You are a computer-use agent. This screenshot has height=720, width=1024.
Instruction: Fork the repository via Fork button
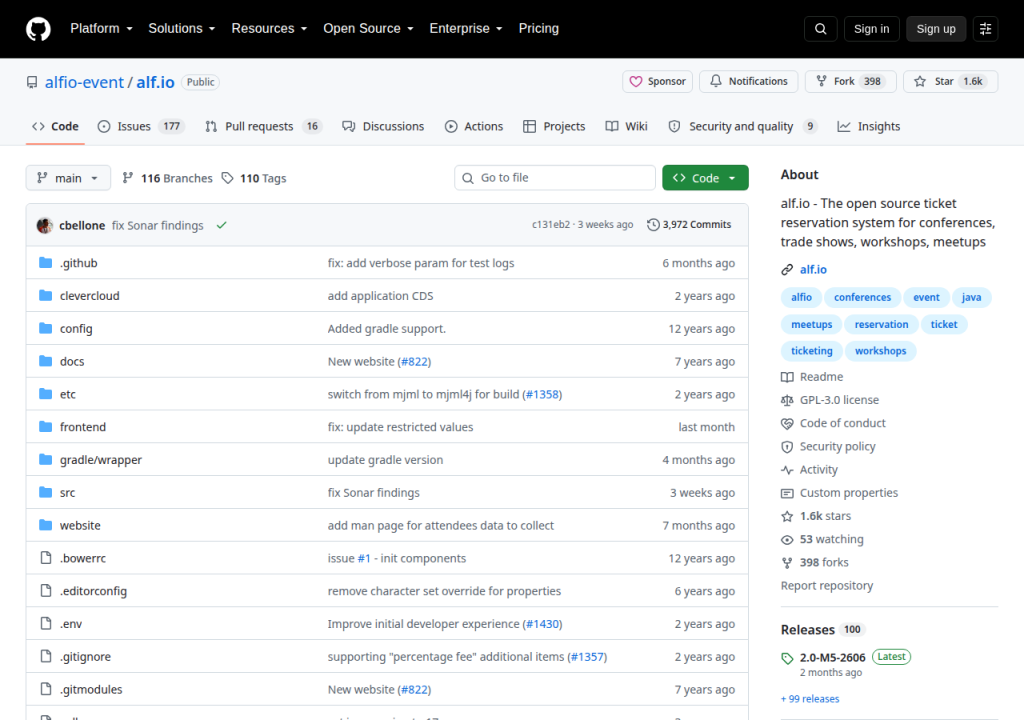click(x=850, y=82)
